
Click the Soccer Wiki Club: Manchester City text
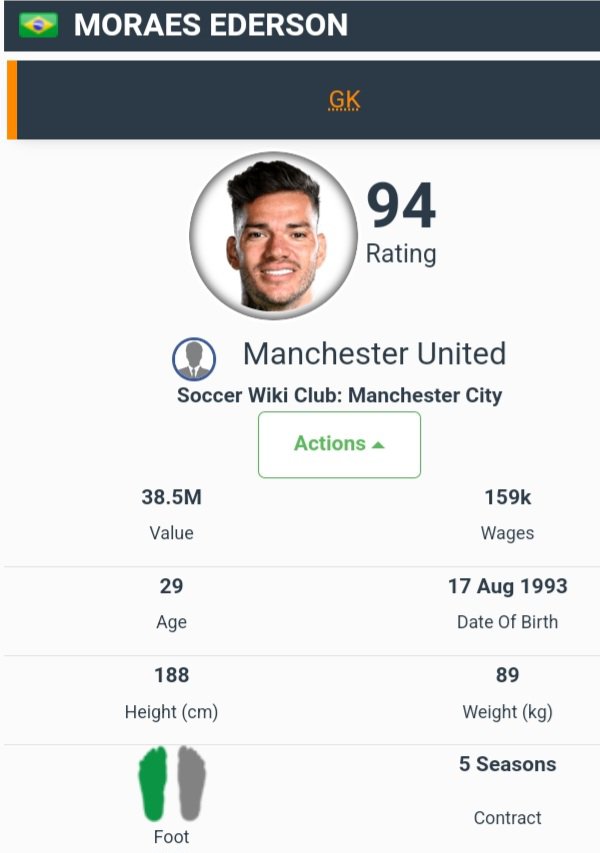(339, 395)
